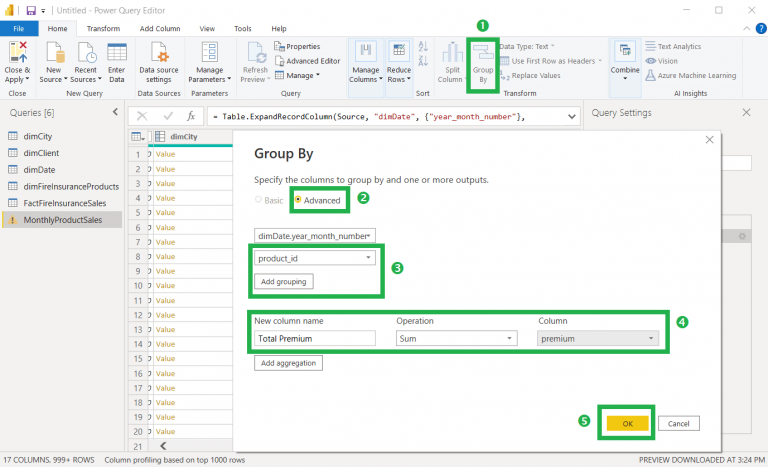Select the Advanced radio option

317,200
